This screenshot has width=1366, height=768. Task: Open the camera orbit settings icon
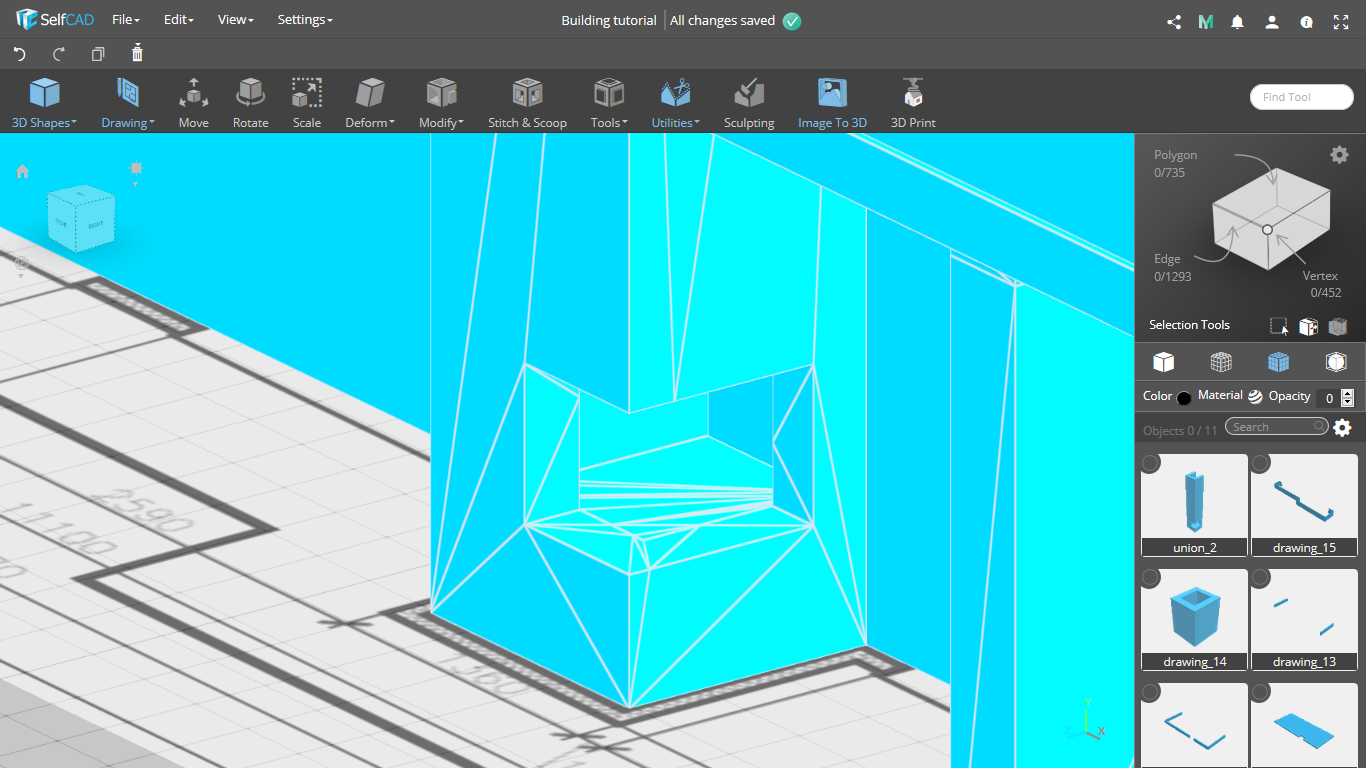[x=22, y=266]
